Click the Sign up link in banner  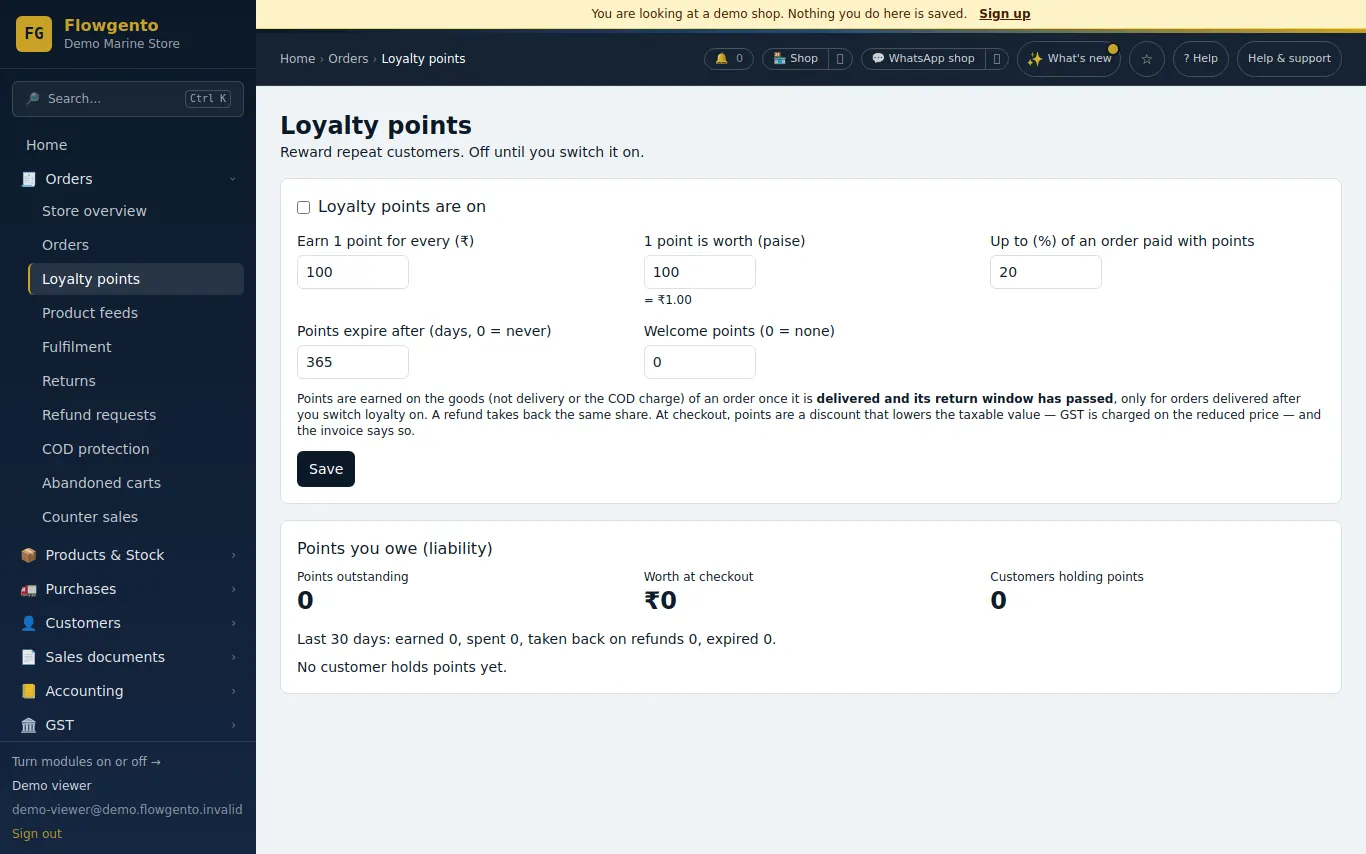point(1004,14)
